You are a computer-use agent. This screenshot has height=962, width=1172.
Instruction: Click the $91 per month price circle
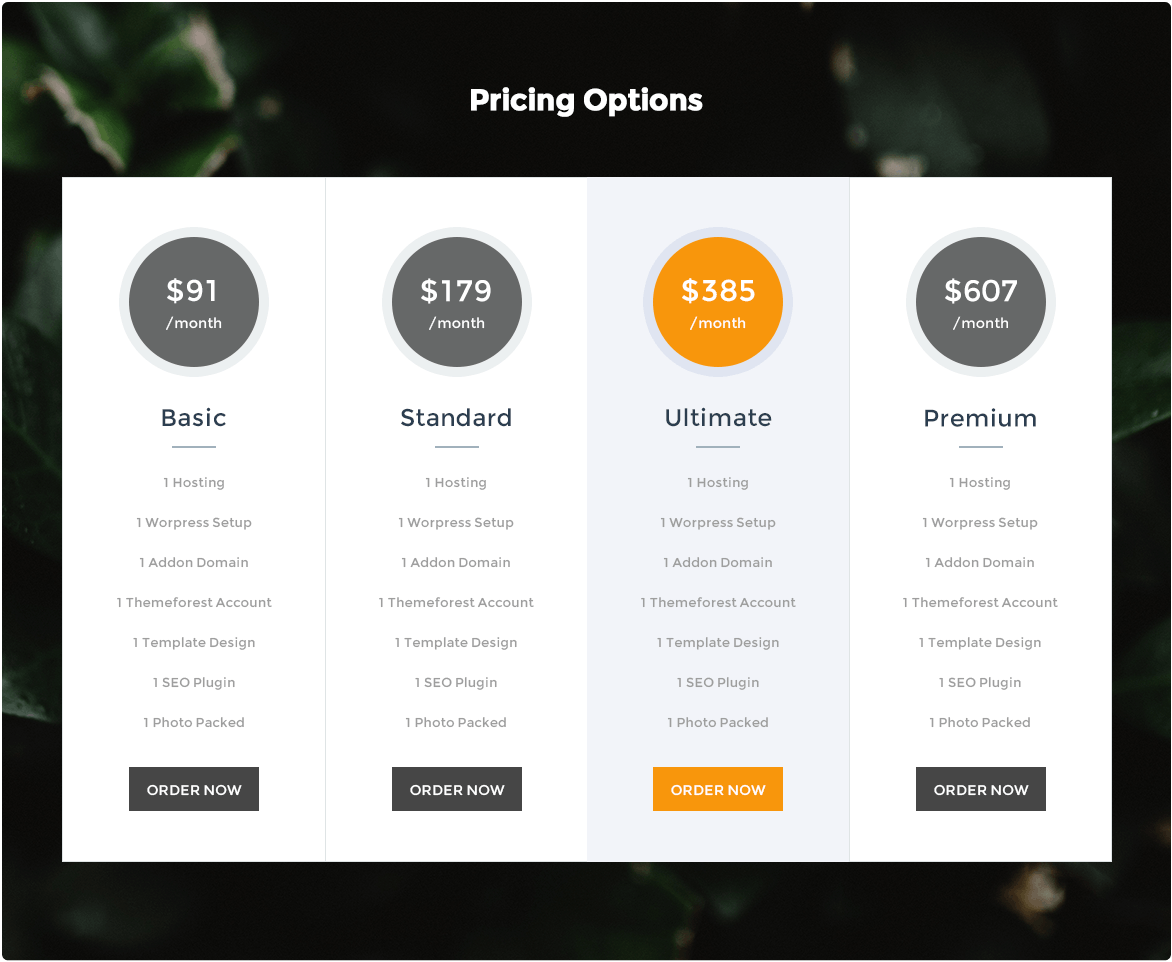(x=194, y=302)
